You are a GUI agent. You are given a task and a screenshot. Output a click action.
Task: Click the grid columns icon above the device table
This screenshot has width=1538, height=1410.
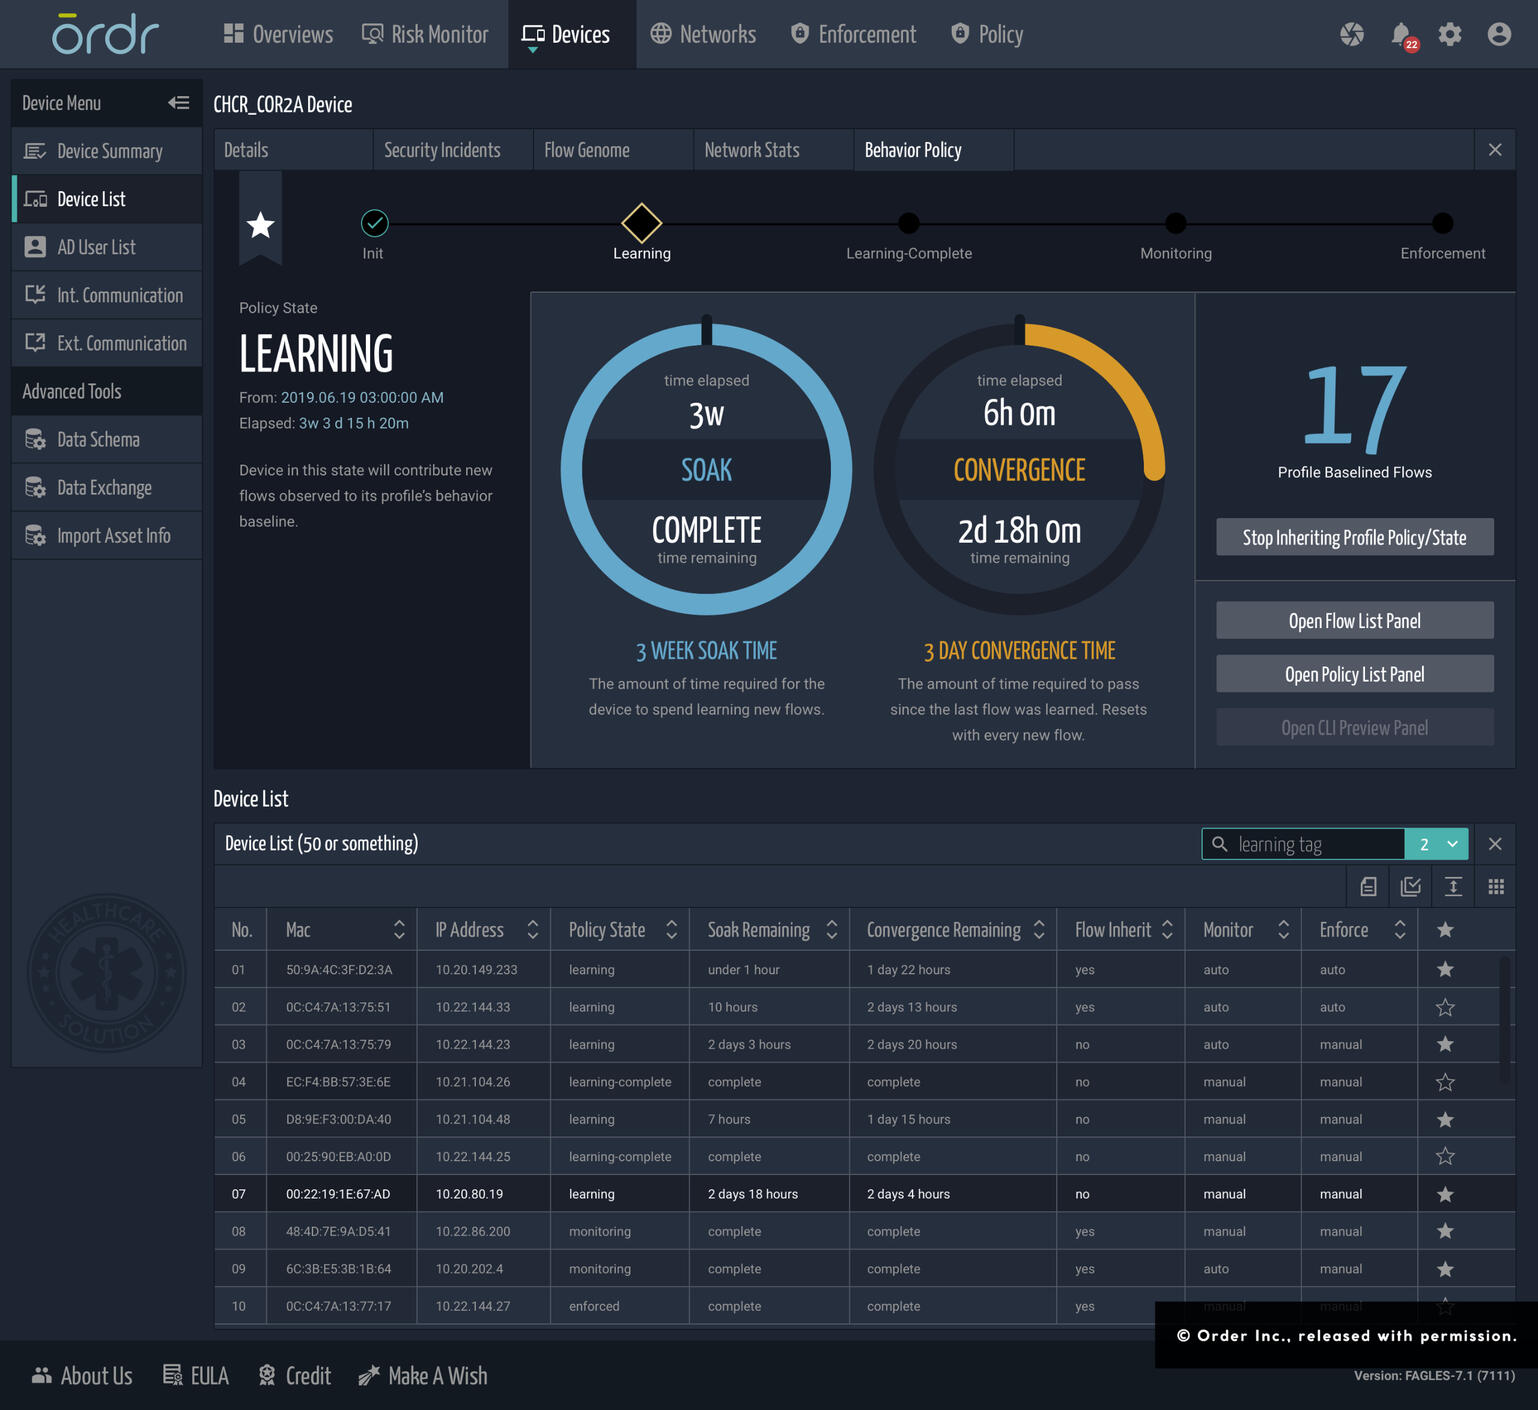click(x=1496, y=886)
